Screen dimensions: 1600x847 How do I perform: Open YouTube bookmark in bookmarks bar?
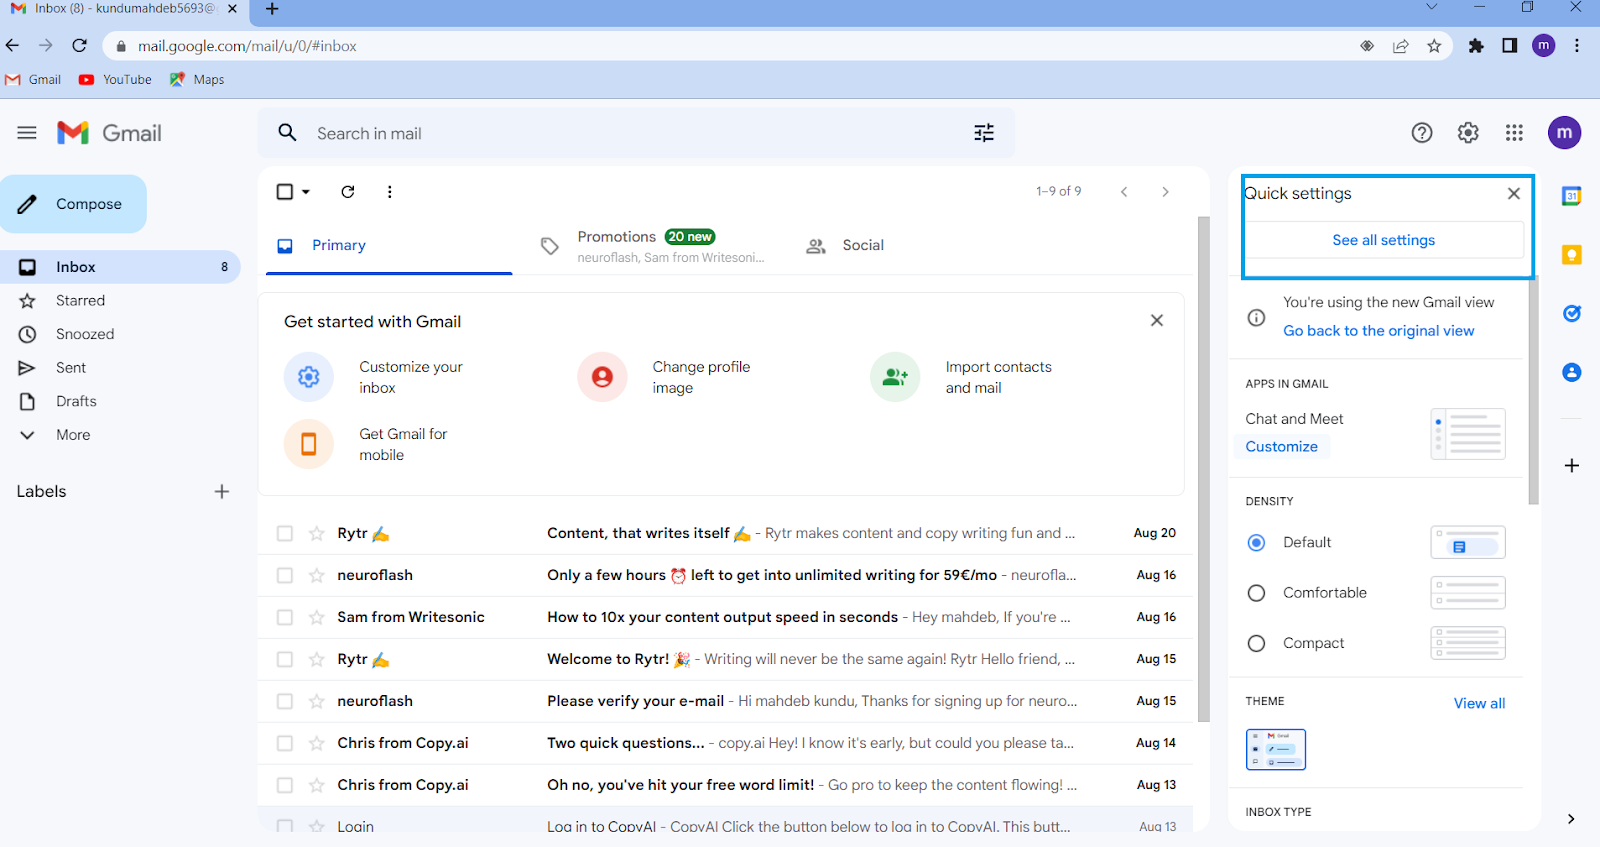coord(116,80)
